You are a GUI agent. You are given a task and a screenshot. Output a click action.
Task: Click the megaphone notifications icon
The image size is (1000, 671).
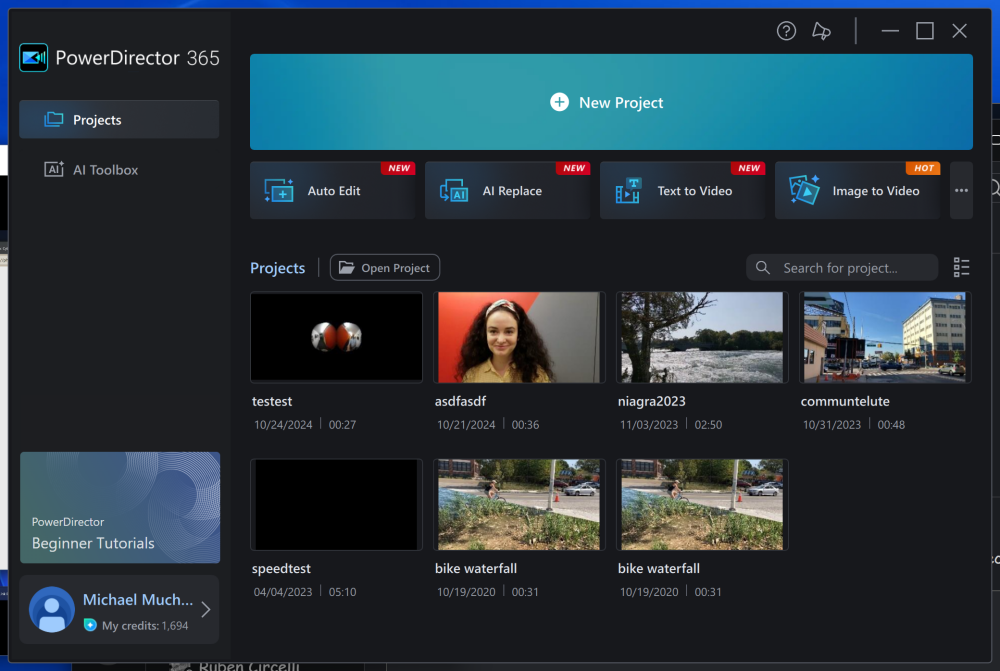(x=821, y=31)
